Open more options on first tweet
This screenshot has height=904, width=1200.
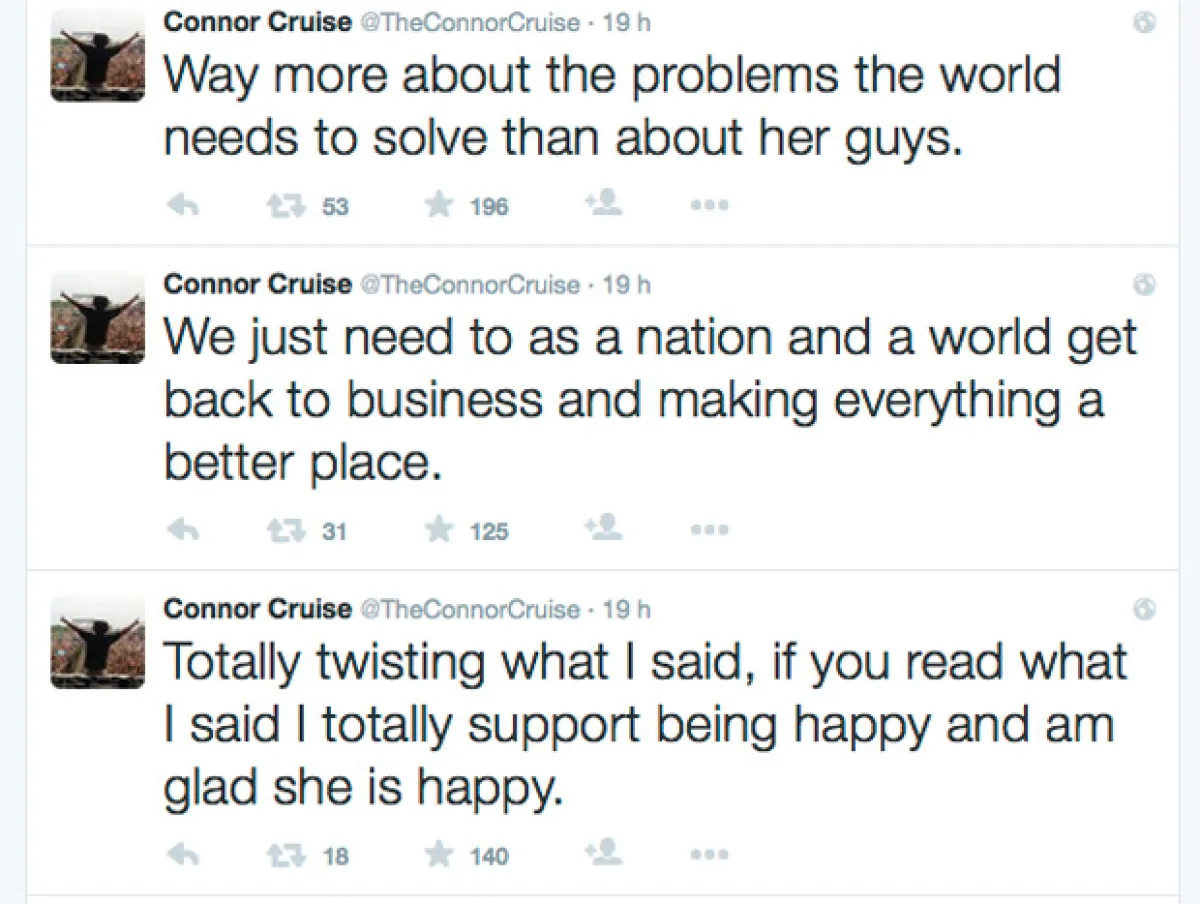click(710, 207)
